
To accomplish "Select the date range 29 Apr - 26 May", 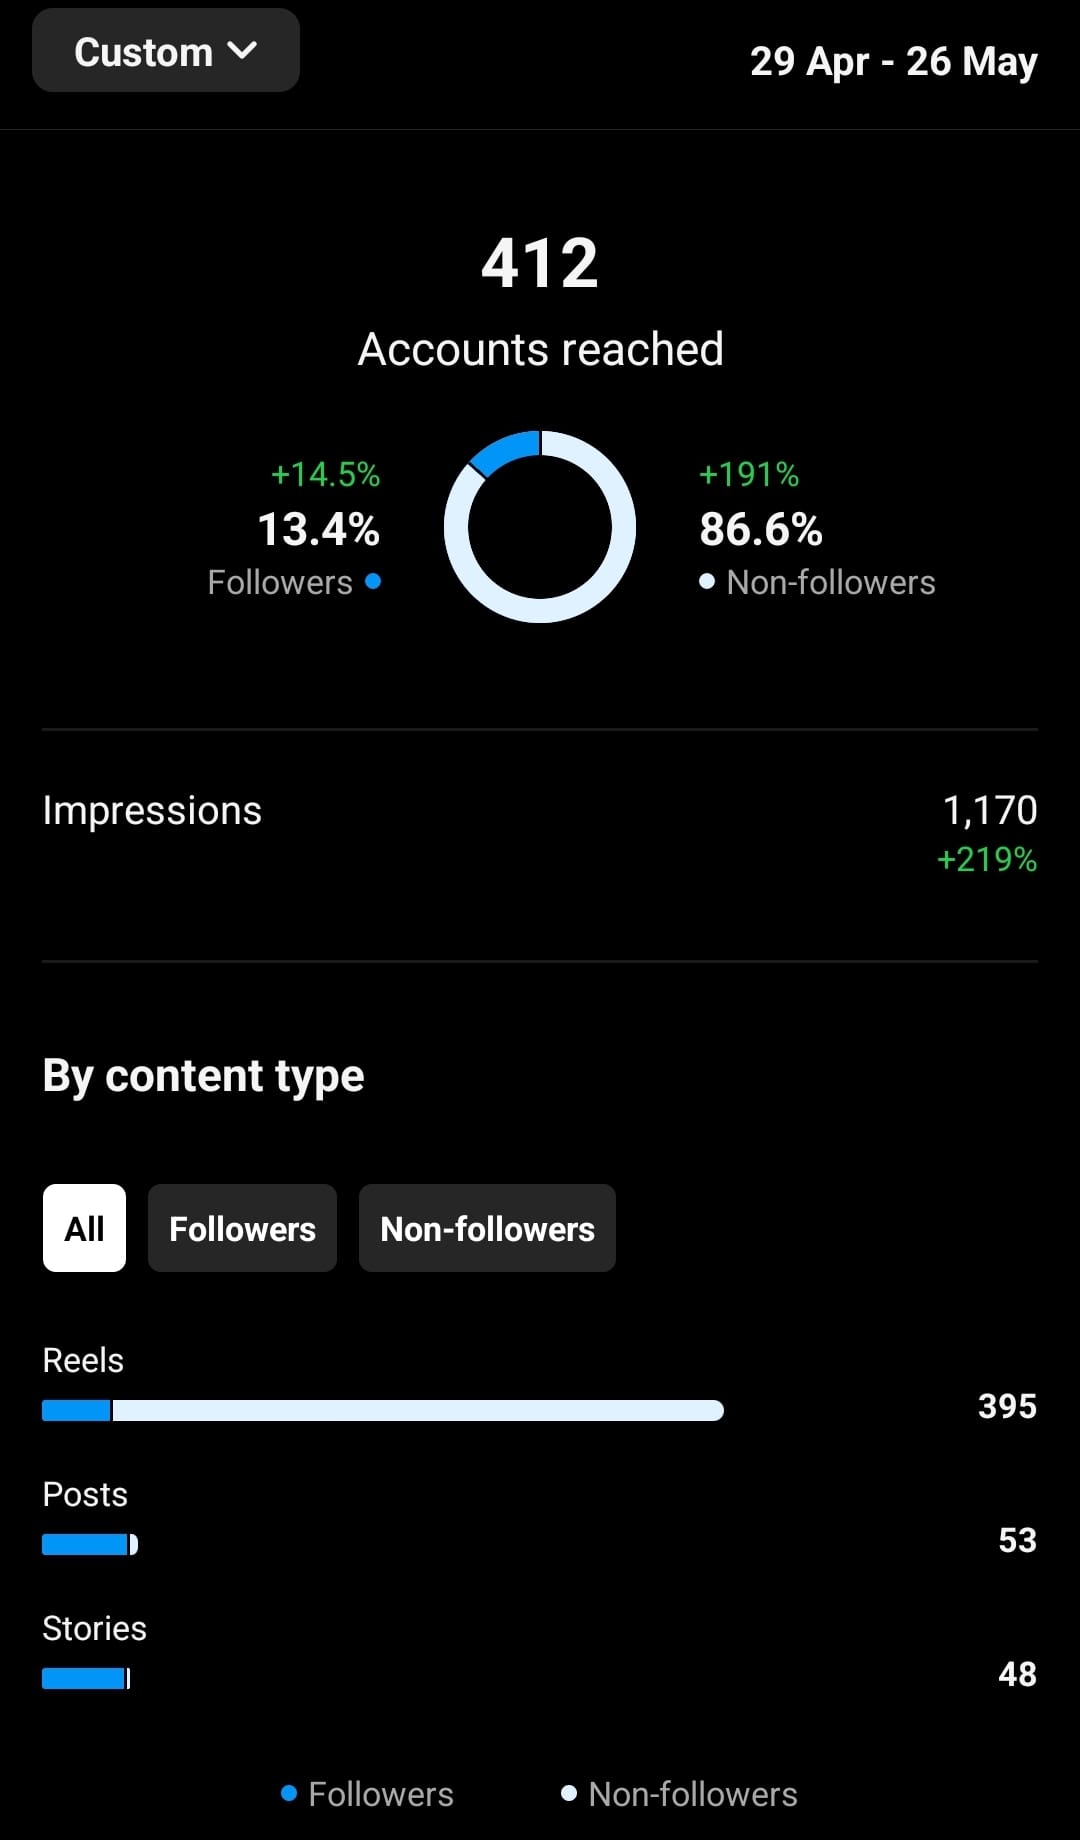I will click(894, 61).
